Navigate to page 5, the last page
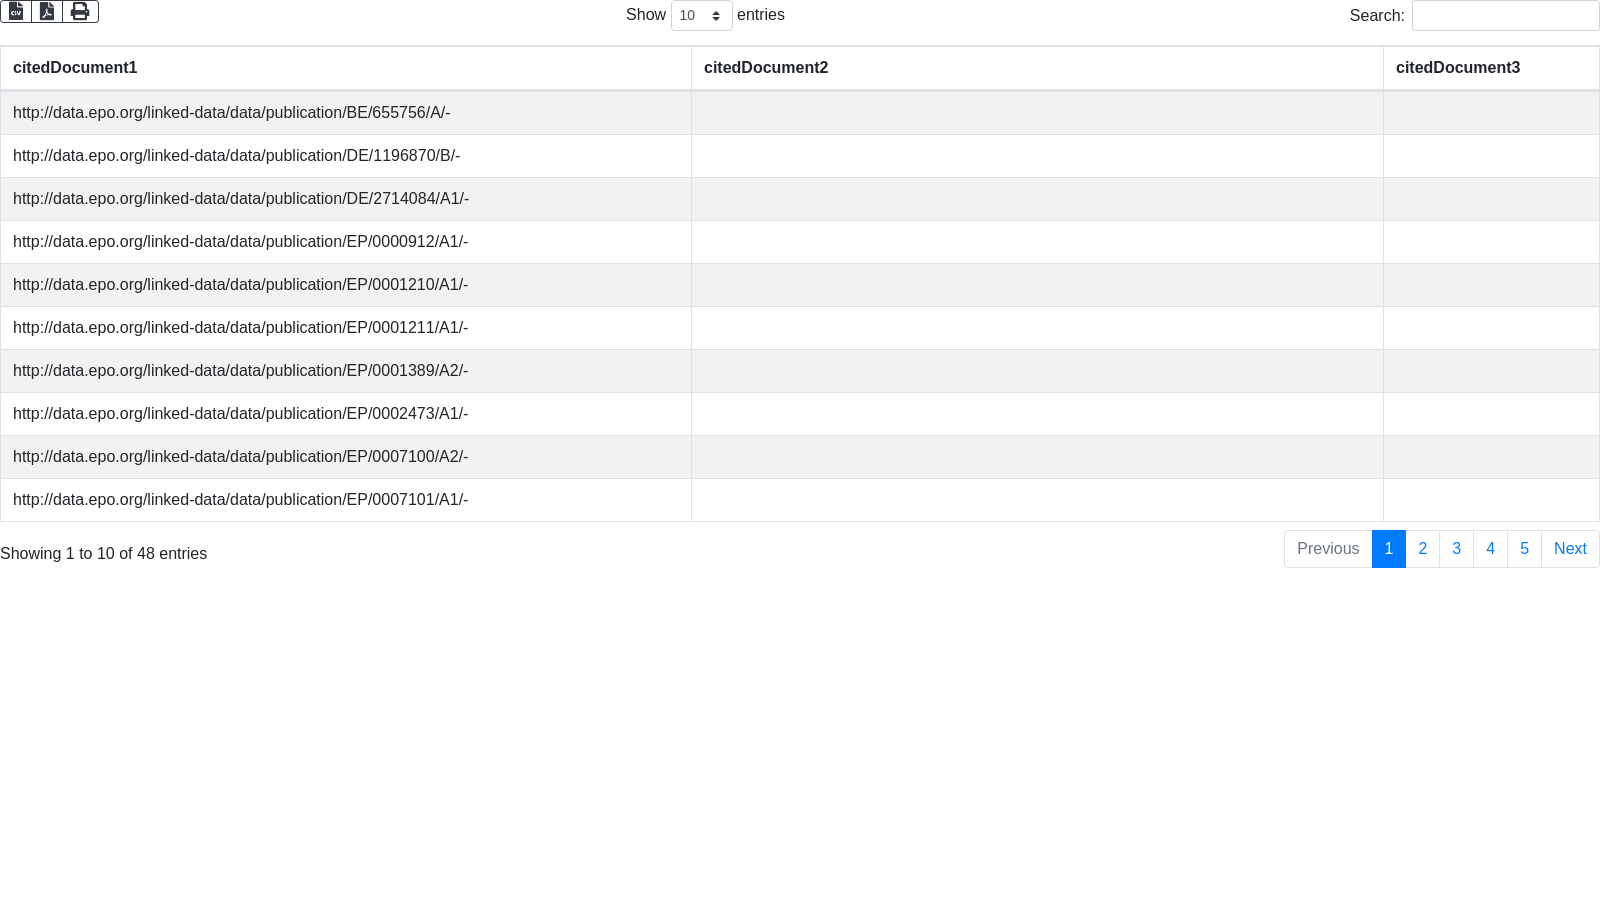1600x900 pixels. pyautogui.click(x=1524, y=549)
